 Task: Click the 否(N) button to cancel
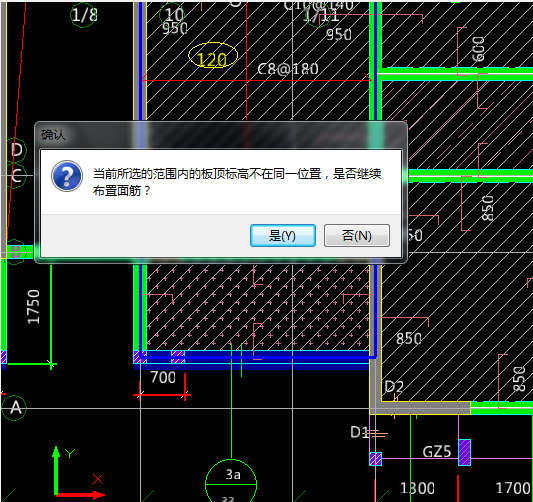[357, 235]
